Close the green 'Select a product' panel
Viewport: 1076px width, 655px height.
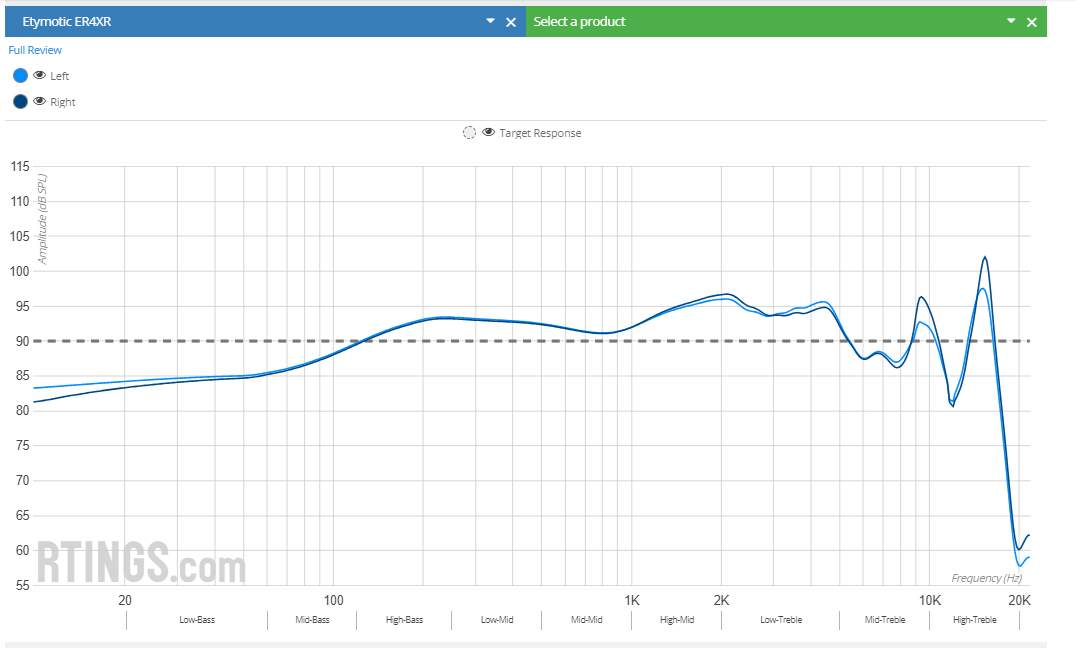point(1031,22)
